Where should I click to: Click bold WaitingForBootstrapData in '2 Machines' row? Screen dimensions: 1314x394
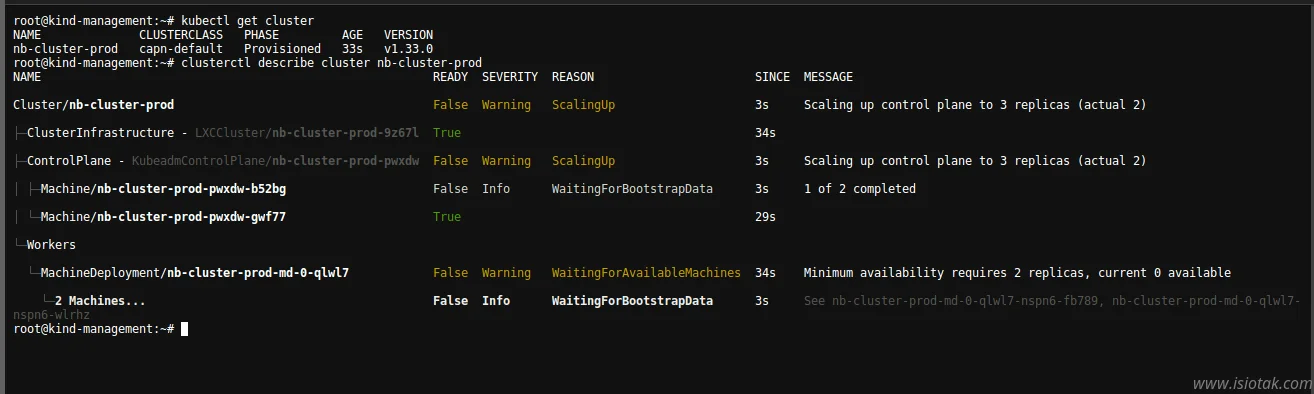tap(632, 300)
